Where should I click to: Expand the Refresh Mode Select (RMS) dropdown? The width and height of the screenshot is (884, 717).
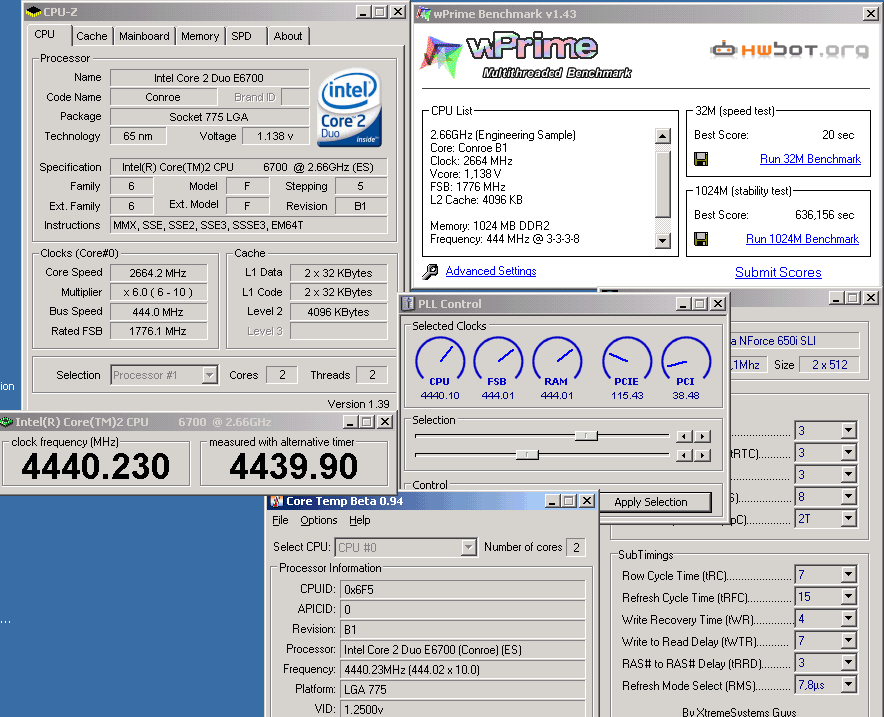click(848, 685)
